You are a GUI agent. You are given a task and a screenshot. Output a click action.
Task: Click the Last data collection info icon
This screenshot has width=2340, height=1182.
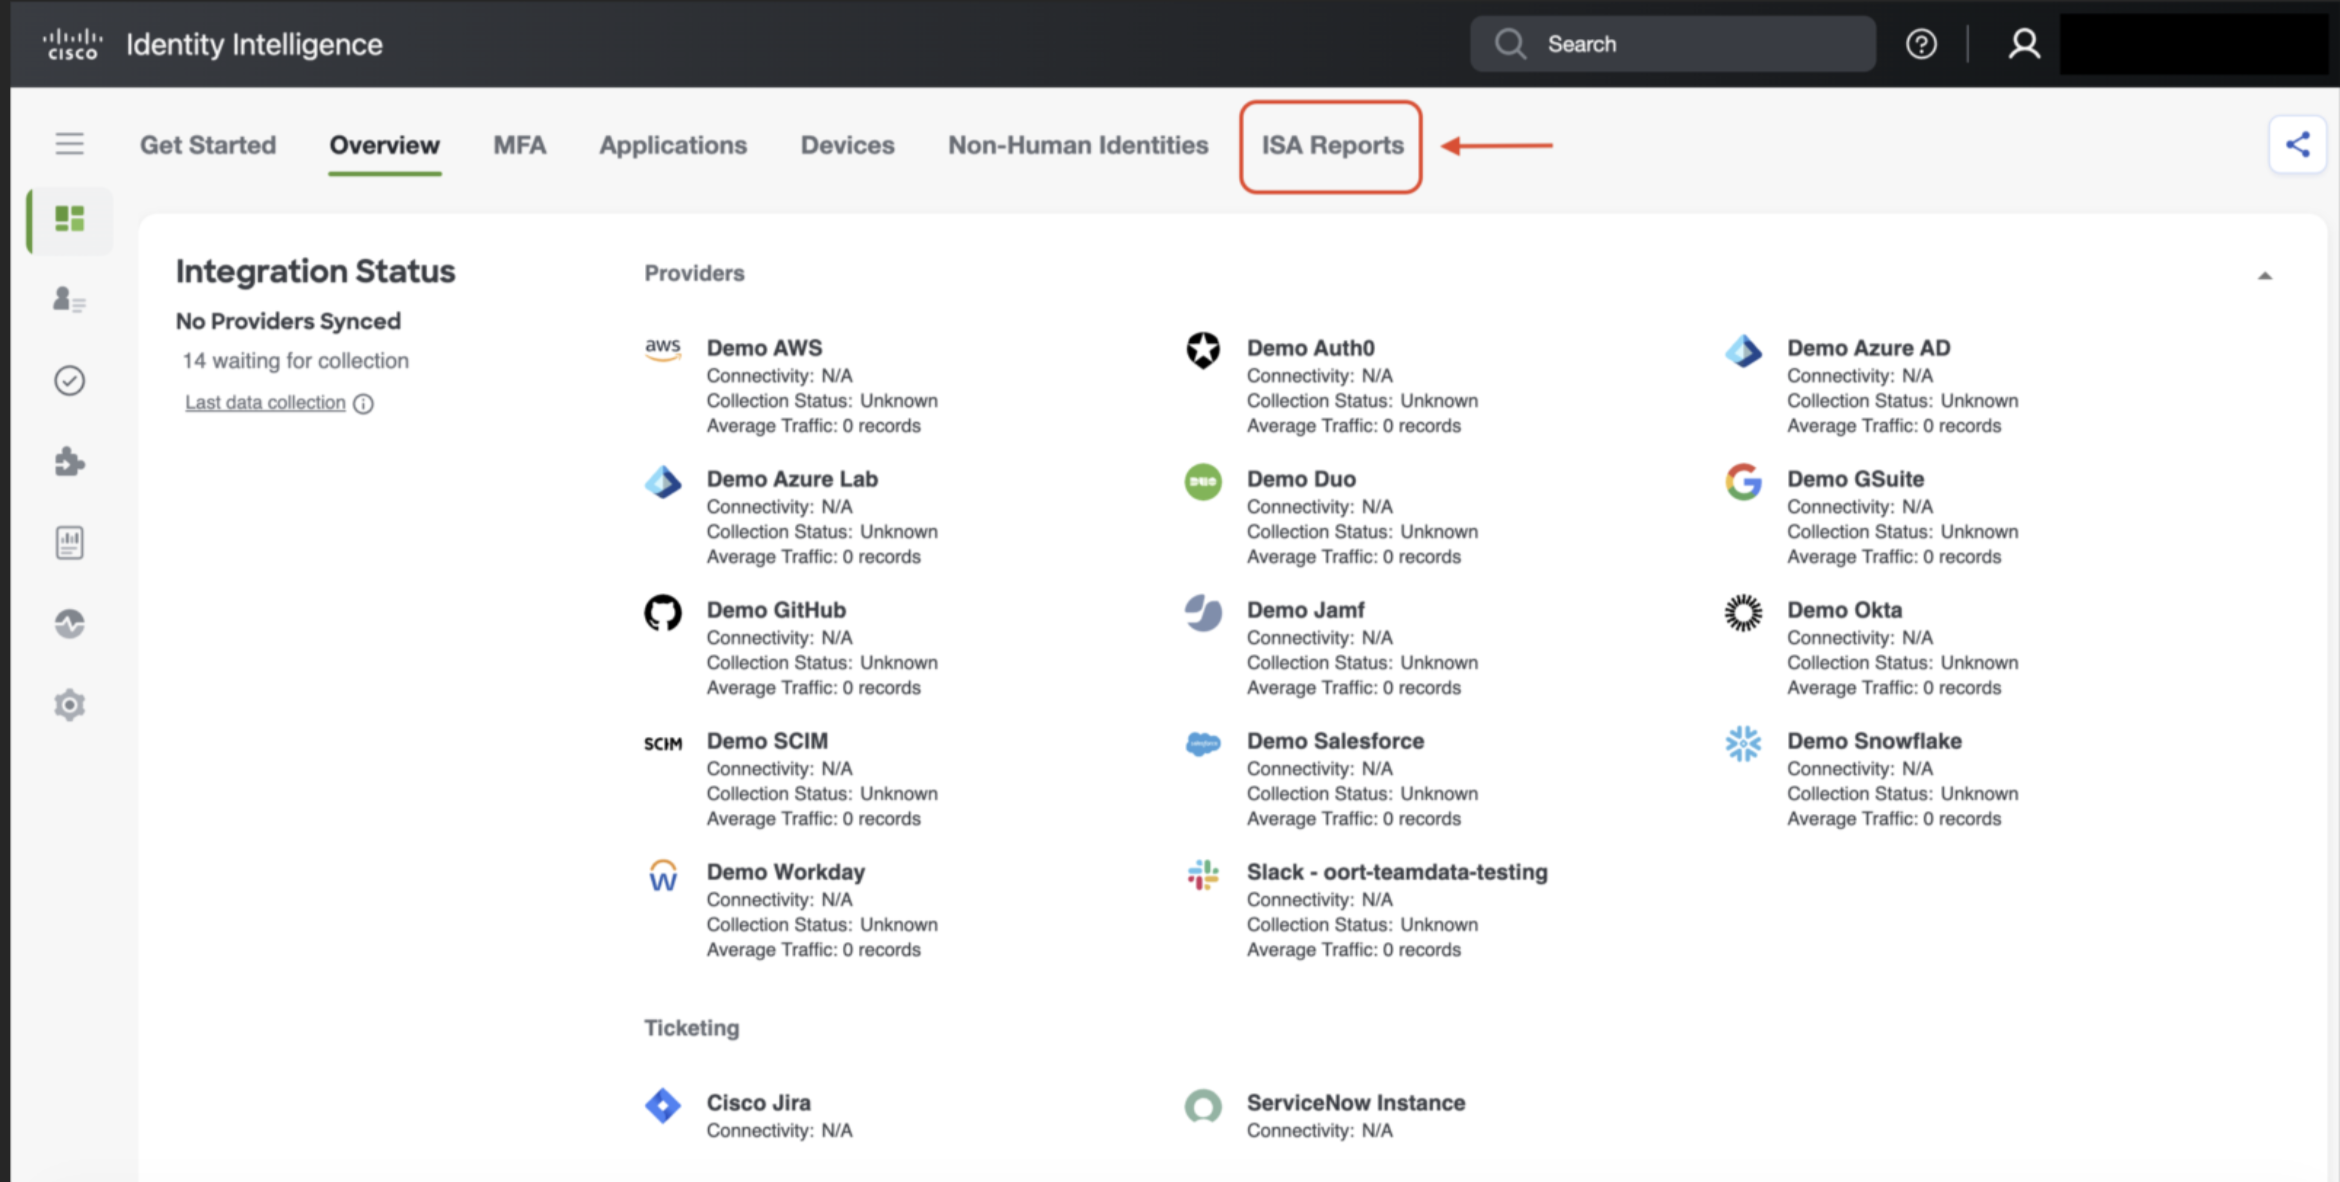[364, 404]
